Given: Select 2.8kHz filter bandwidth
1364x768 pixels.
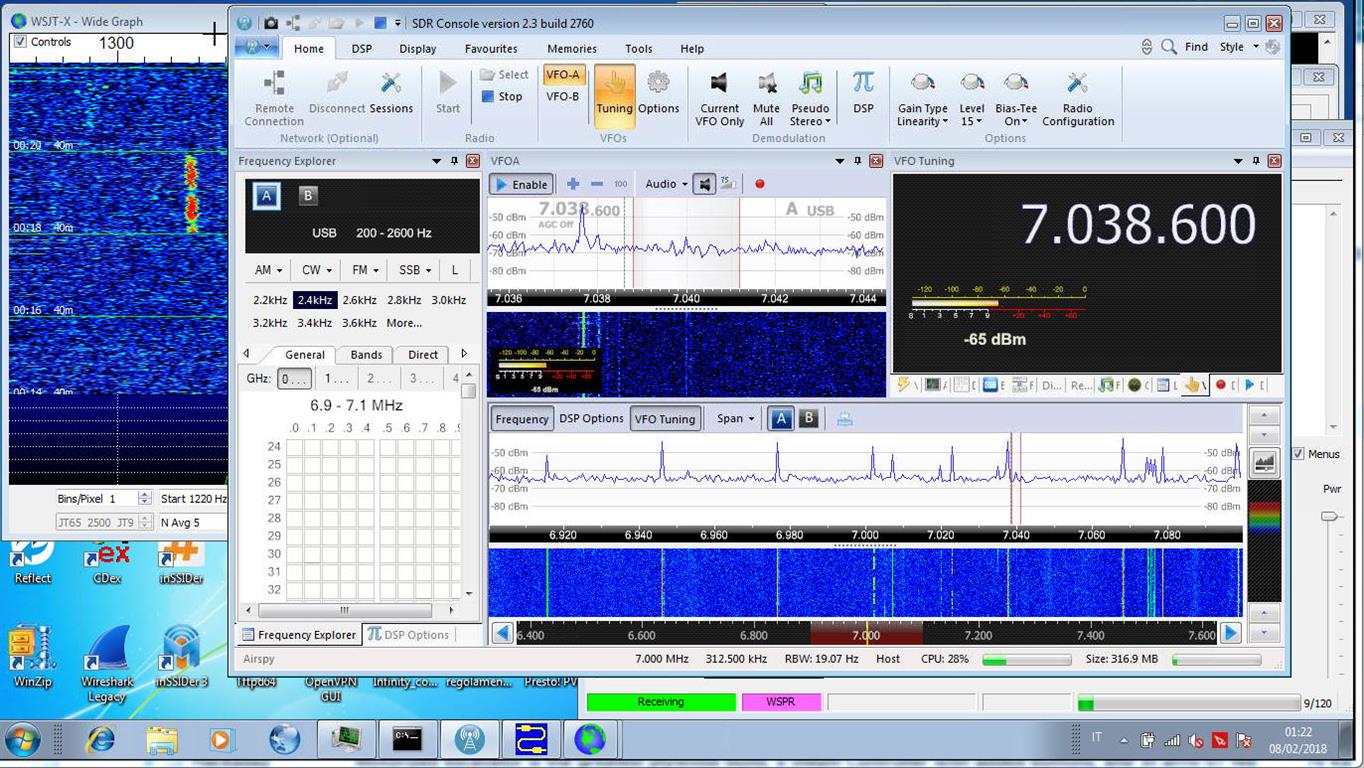Looking at the screenshot, I should tap(404, 300).
